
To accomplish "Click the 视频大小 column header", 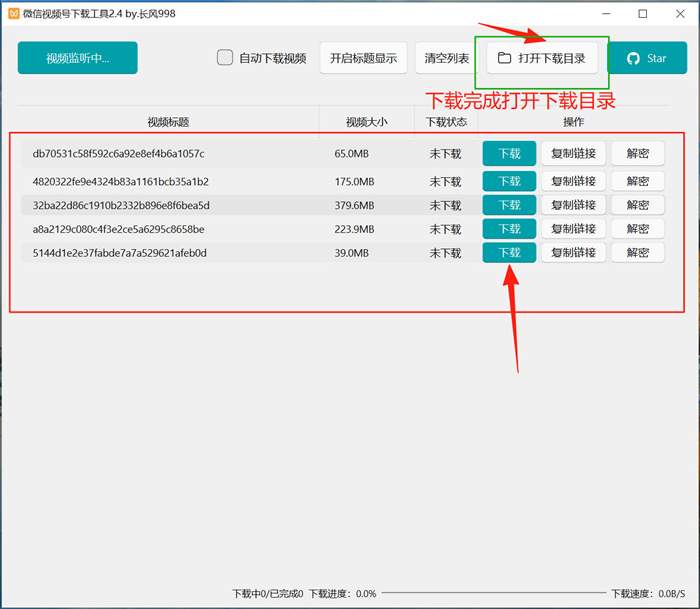I will click(x=367, y=122).
